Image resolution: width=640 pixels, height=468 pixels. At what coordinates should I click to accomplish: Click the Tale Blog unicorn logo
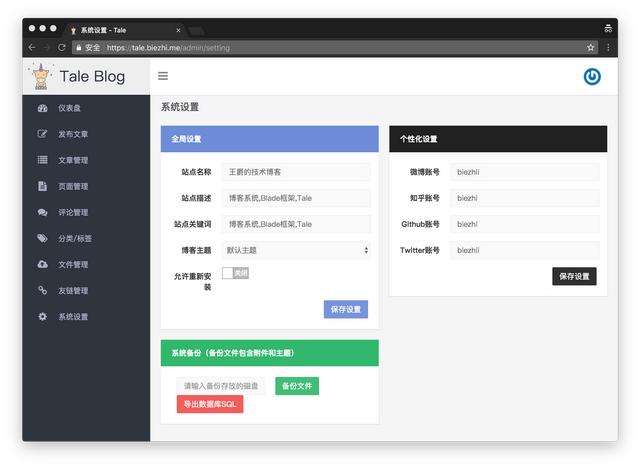41,76
